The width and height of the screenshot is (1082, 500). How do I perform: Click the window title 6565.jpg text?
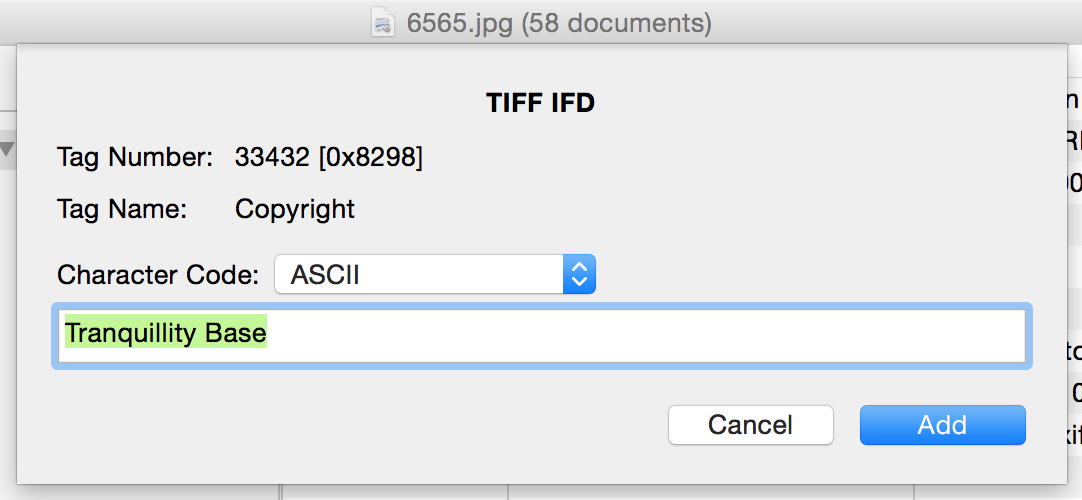click(x=460, y=24)
